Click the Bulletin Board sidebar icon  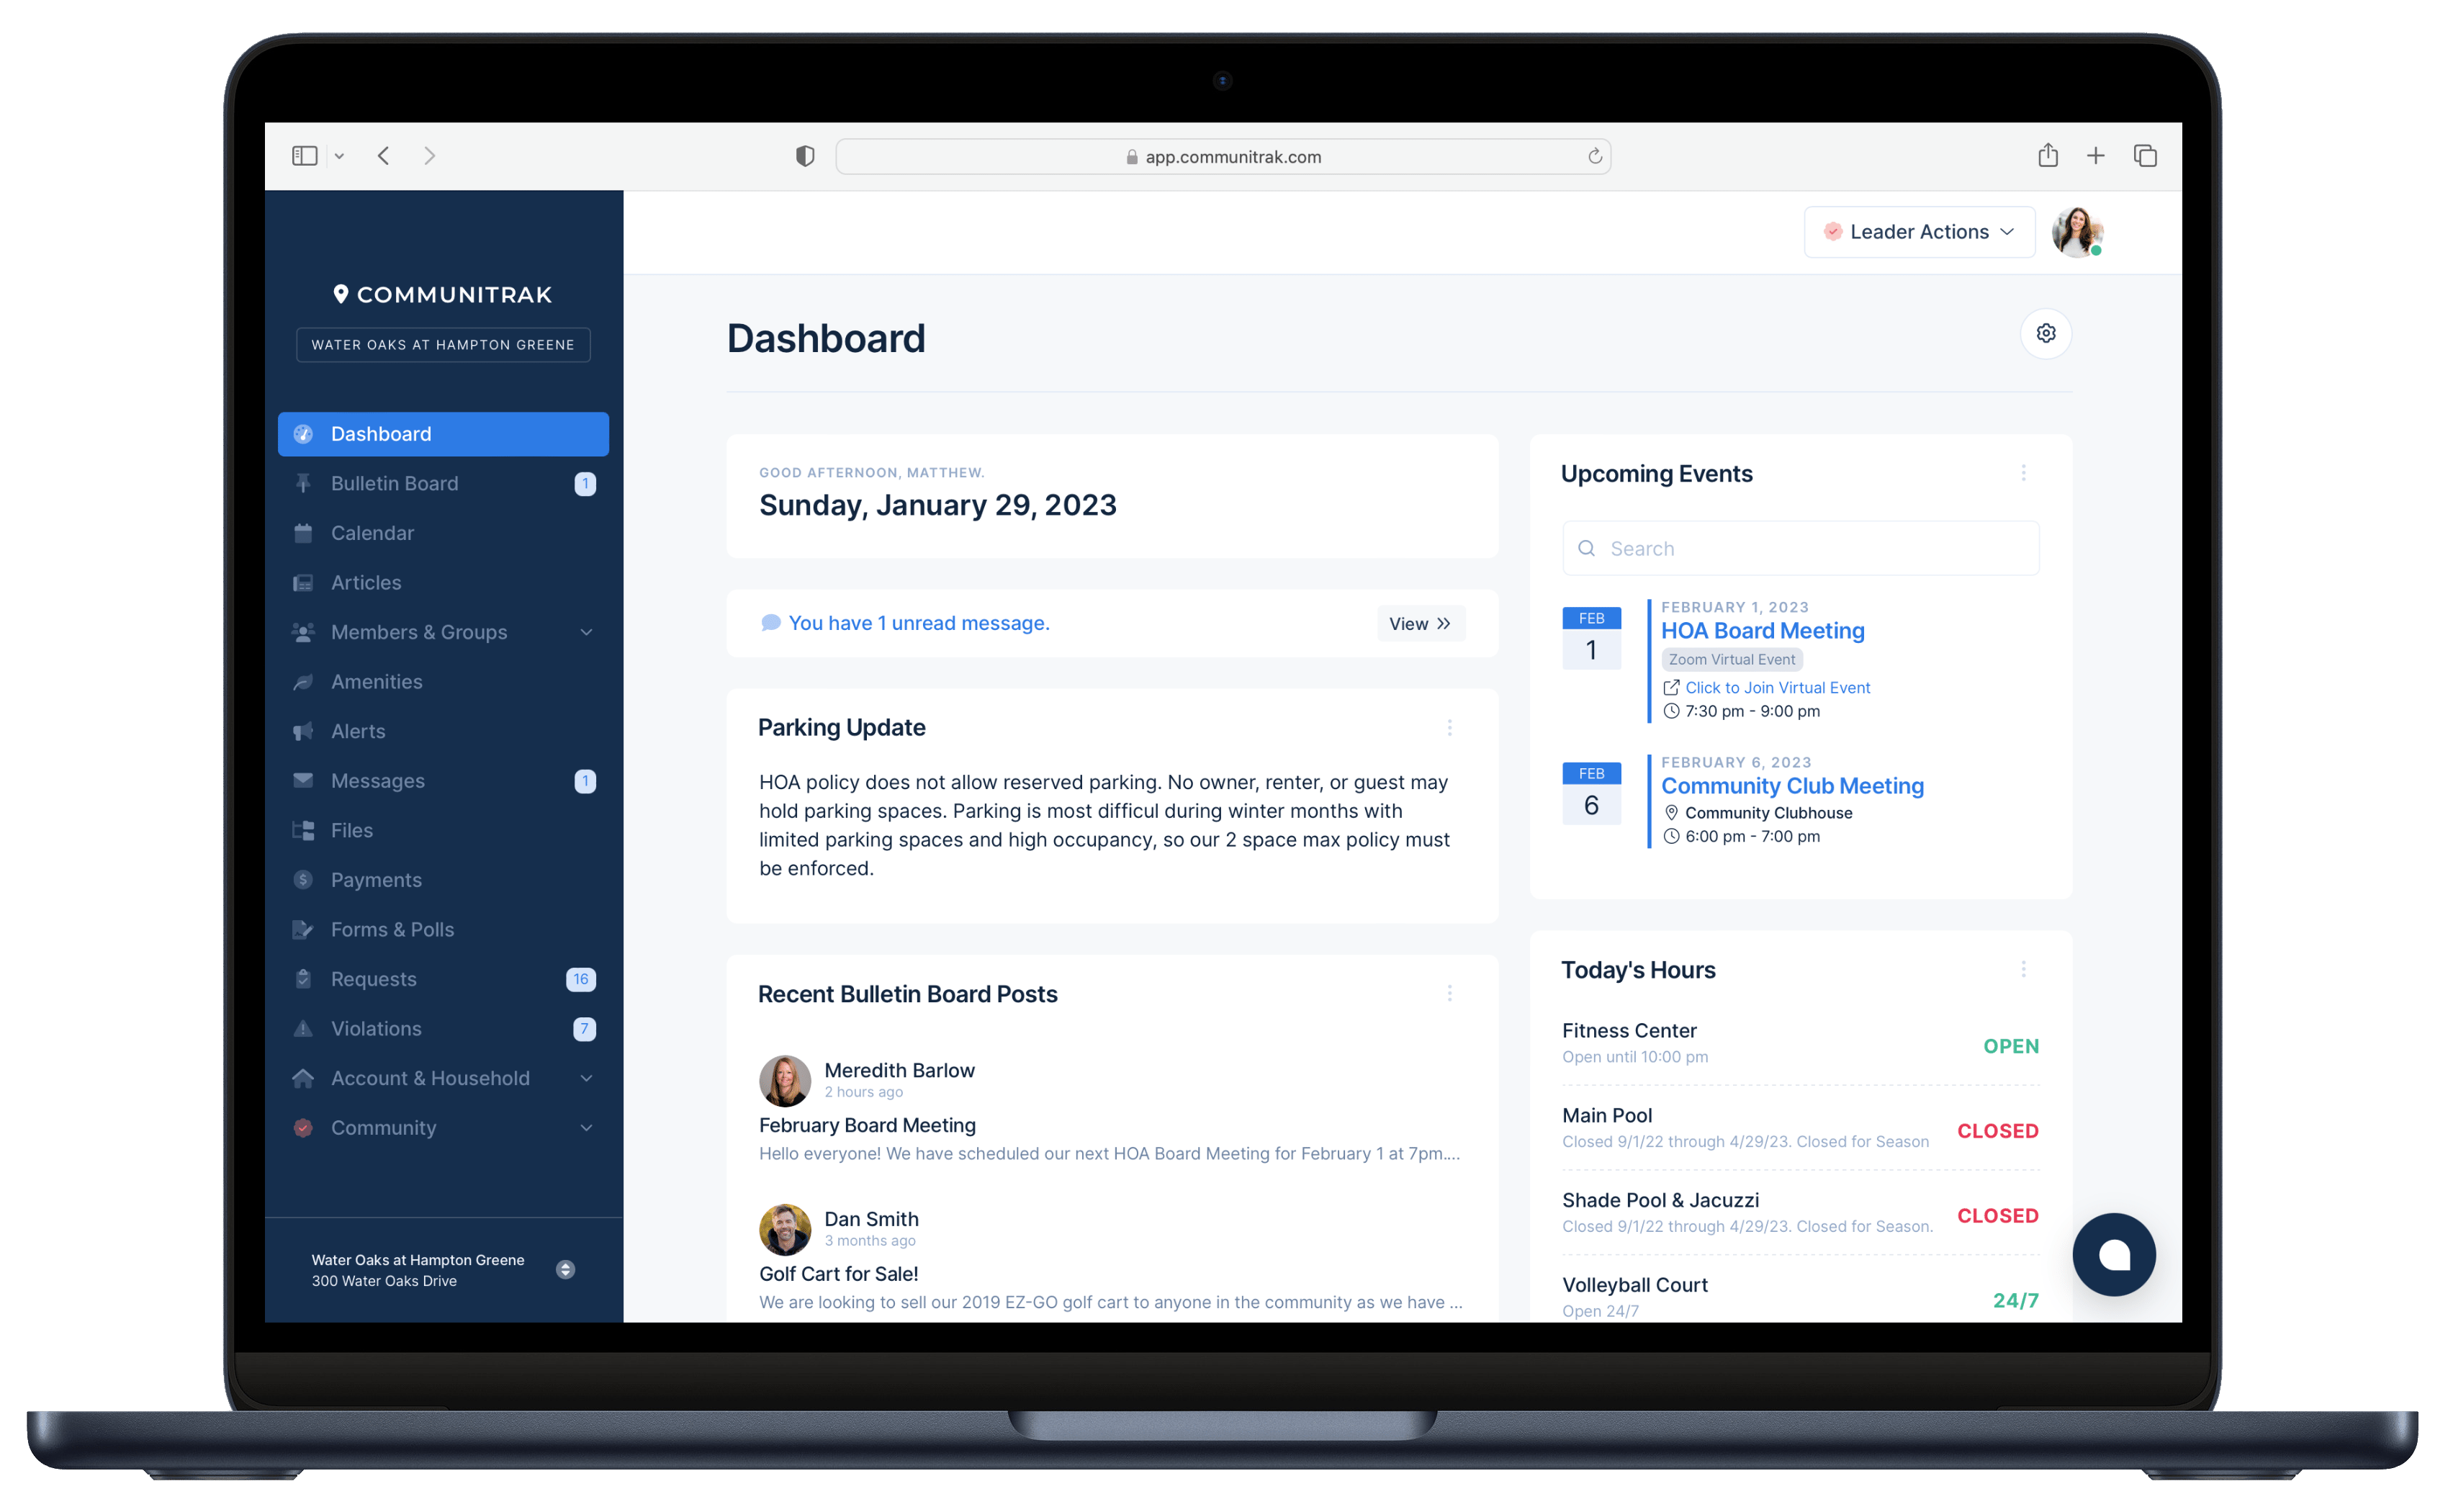tap(306, 482)
